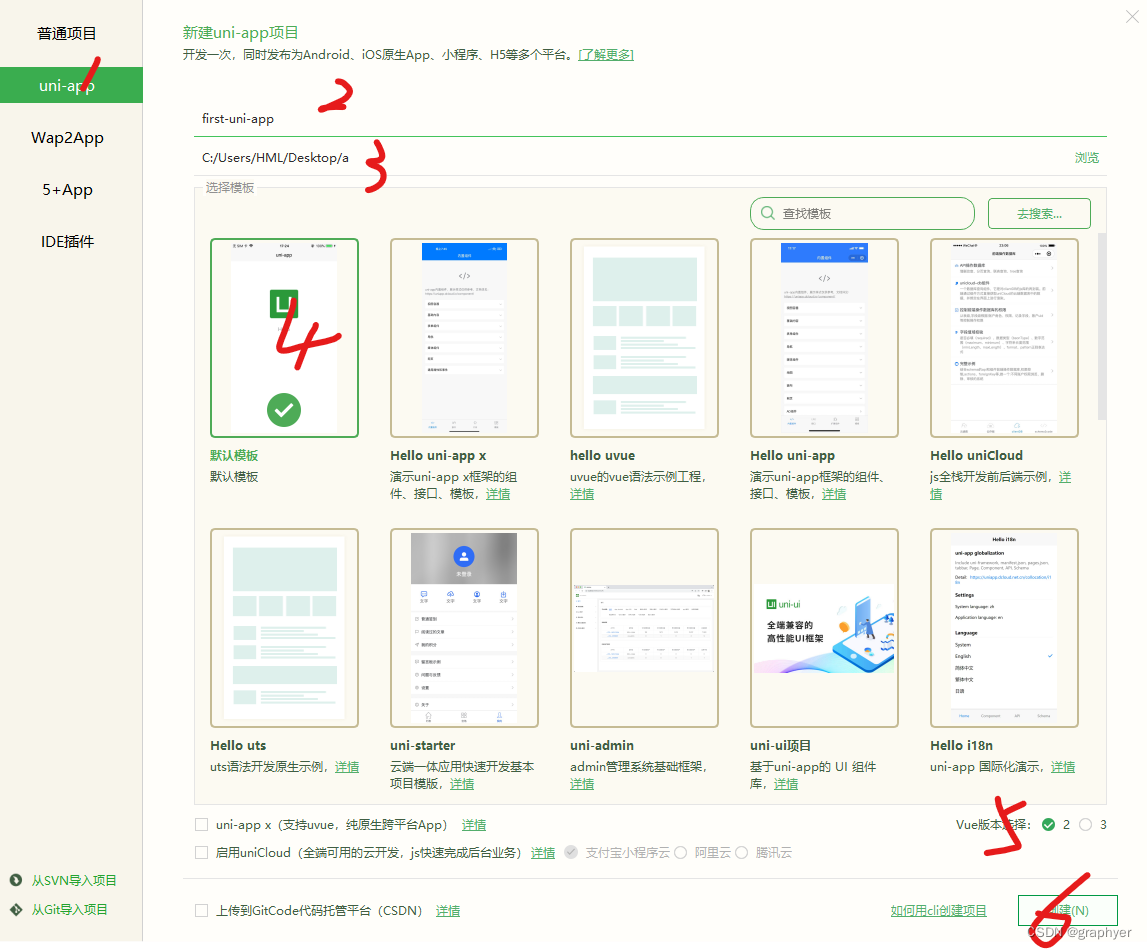This screenshot has width=1147, height=949.
Task: Open the 5+App project tab
Action: click(x=67, y=190)
